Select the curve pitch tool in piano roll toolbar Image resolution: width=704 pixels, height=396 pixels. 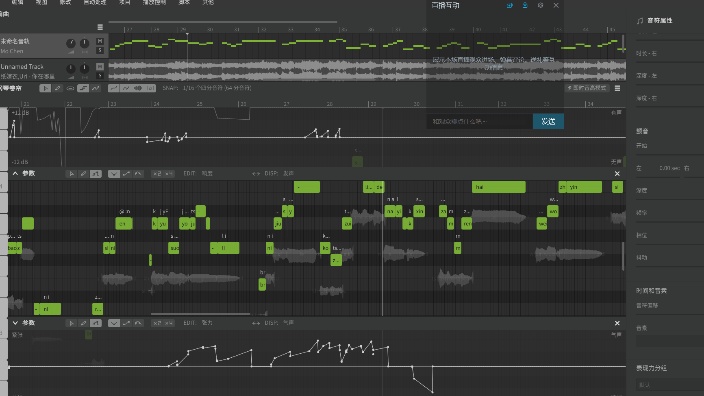click(96, 88)
